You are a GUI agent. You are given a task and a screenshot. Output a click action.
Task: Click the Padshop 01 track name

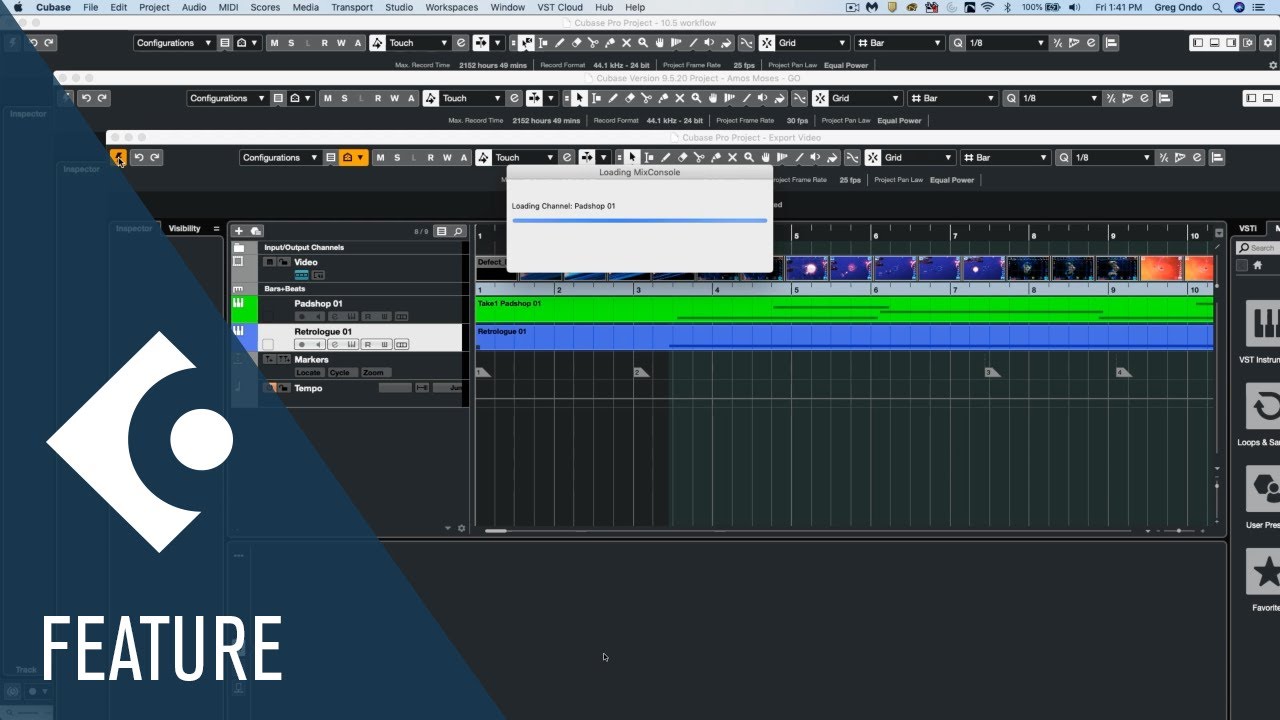coord(318,303)
